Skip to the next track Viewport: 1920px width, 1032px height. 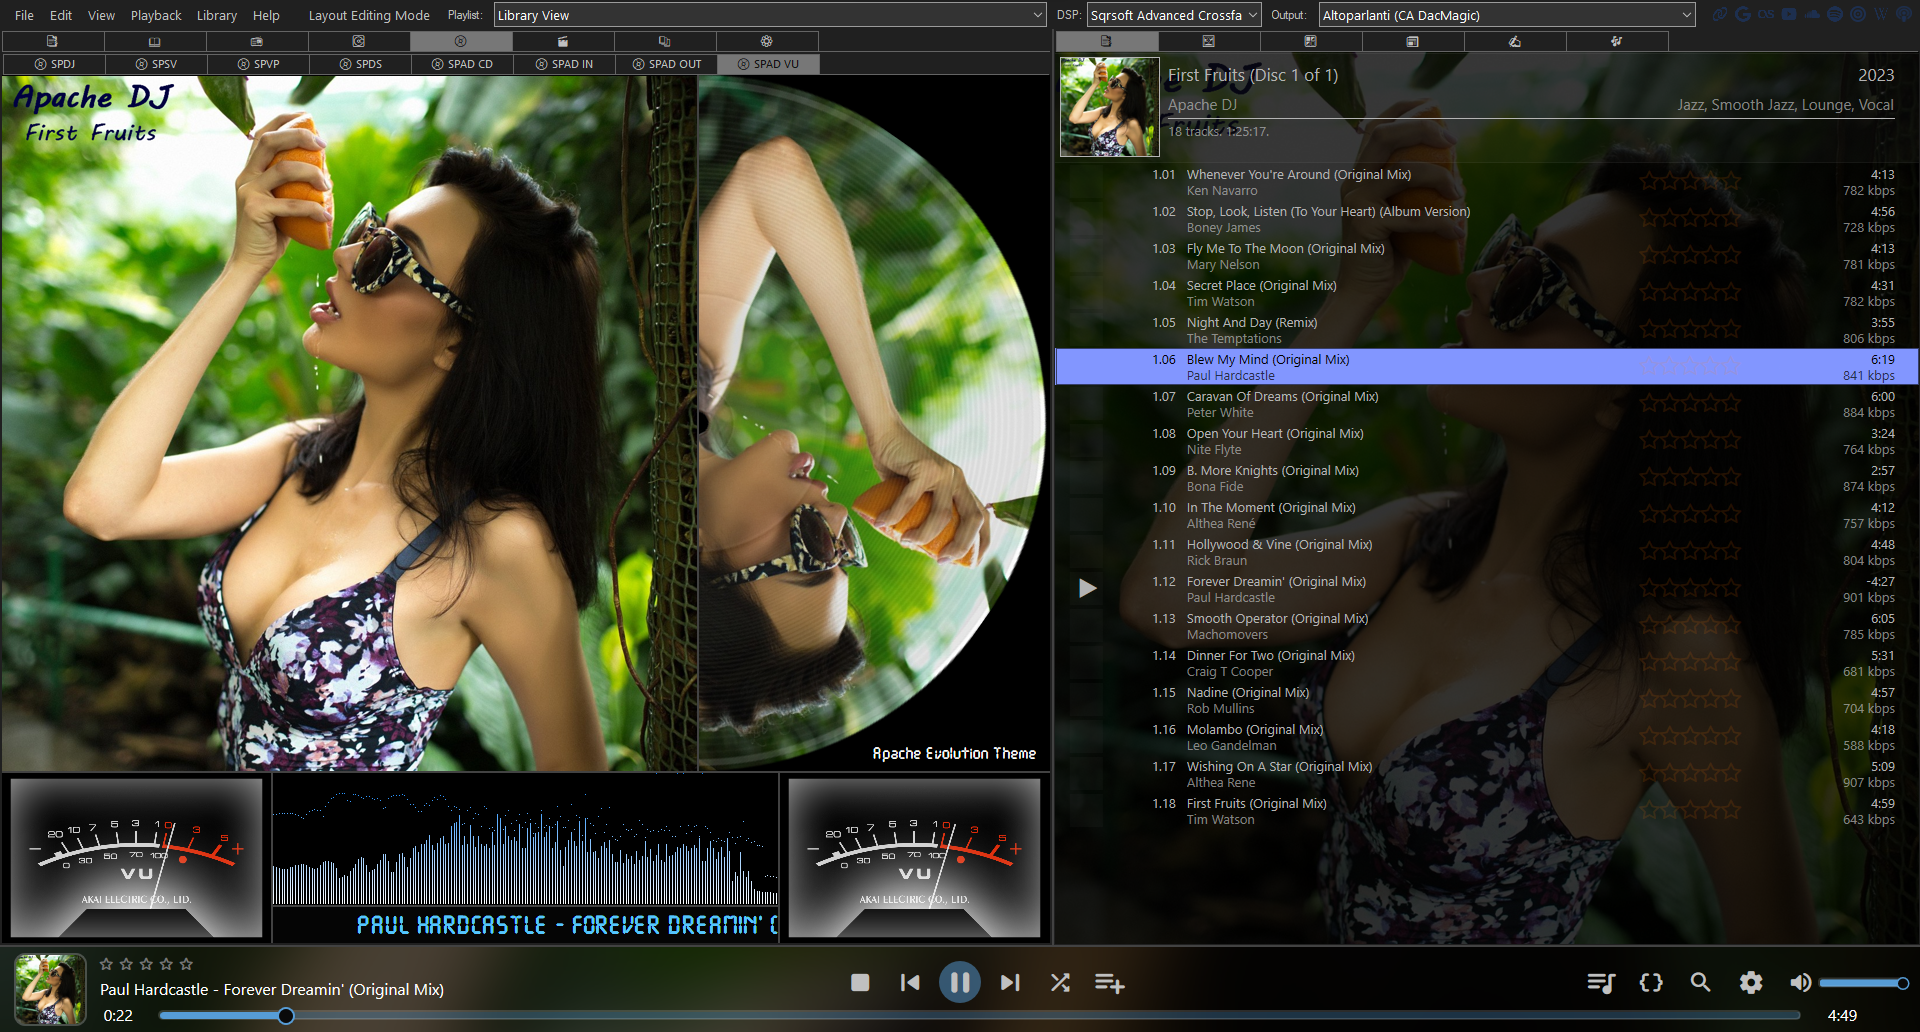click(1010, 983)
